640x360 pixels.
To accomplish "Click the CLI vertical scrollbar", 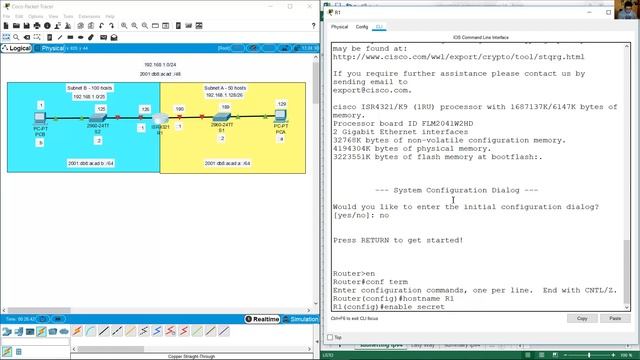I will 627,177.
